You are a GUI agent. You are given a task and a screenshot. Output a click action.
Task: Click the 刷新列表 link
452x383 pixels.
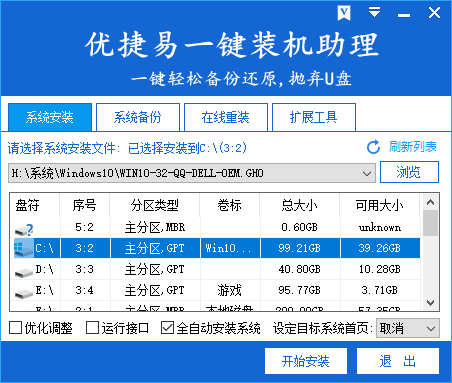(x=413, y=147)
